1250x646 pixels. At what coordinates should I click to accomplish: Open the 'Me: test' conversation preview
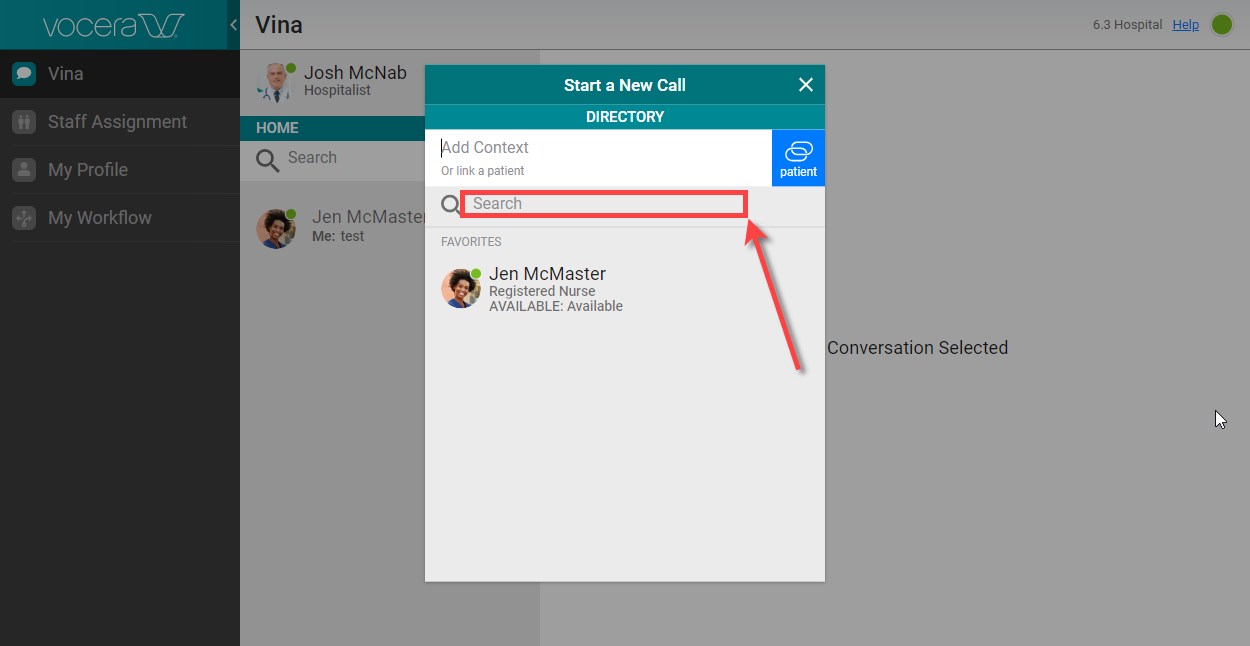[x=338, y=237]
